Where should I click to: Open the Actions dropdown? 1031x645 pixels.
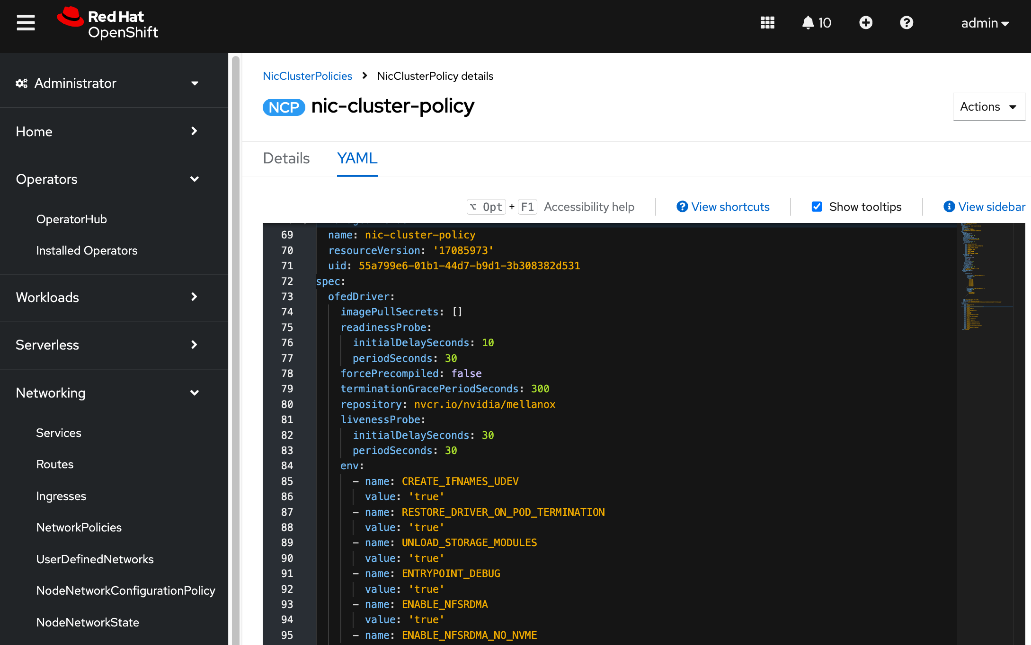tap(988, 107)
